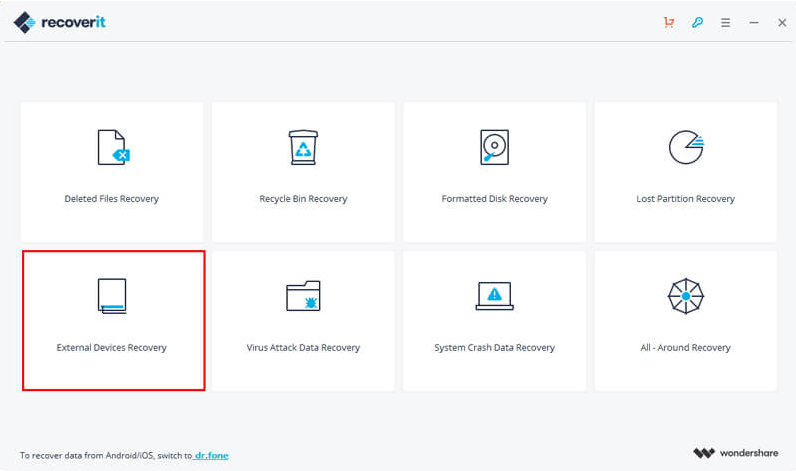Click the Deleted Files Recovery document icon
Viewport: 796px width, 471px height.
pos(112,147)
